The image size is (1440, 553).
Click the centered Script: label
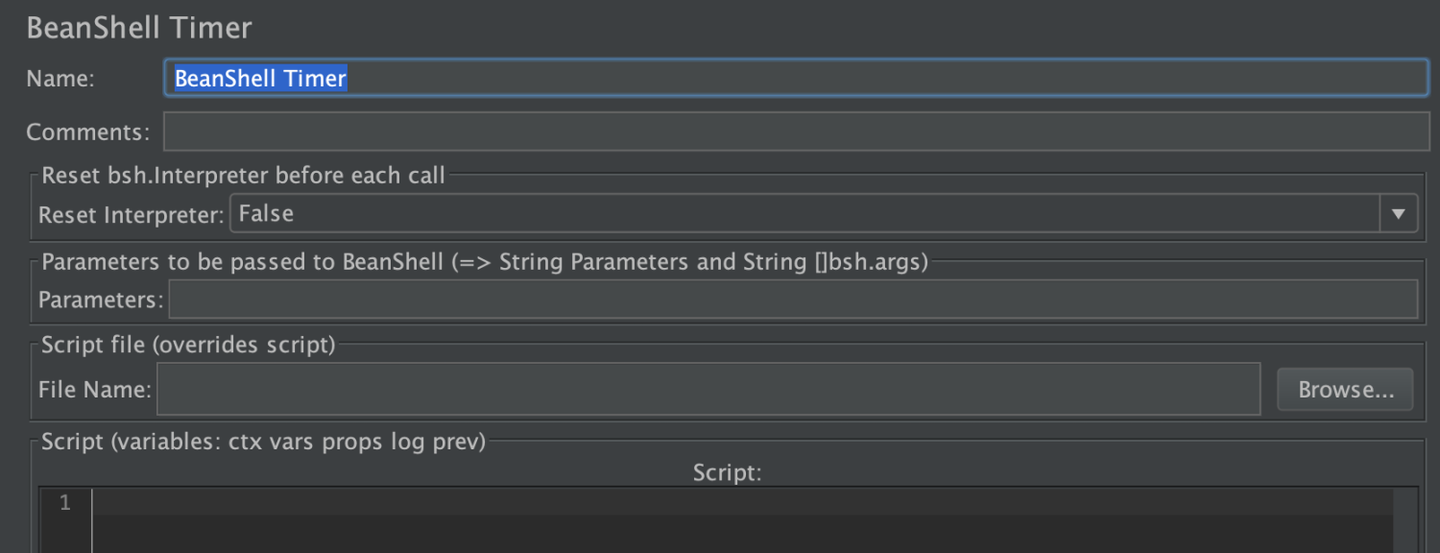[x=727, y=472]
